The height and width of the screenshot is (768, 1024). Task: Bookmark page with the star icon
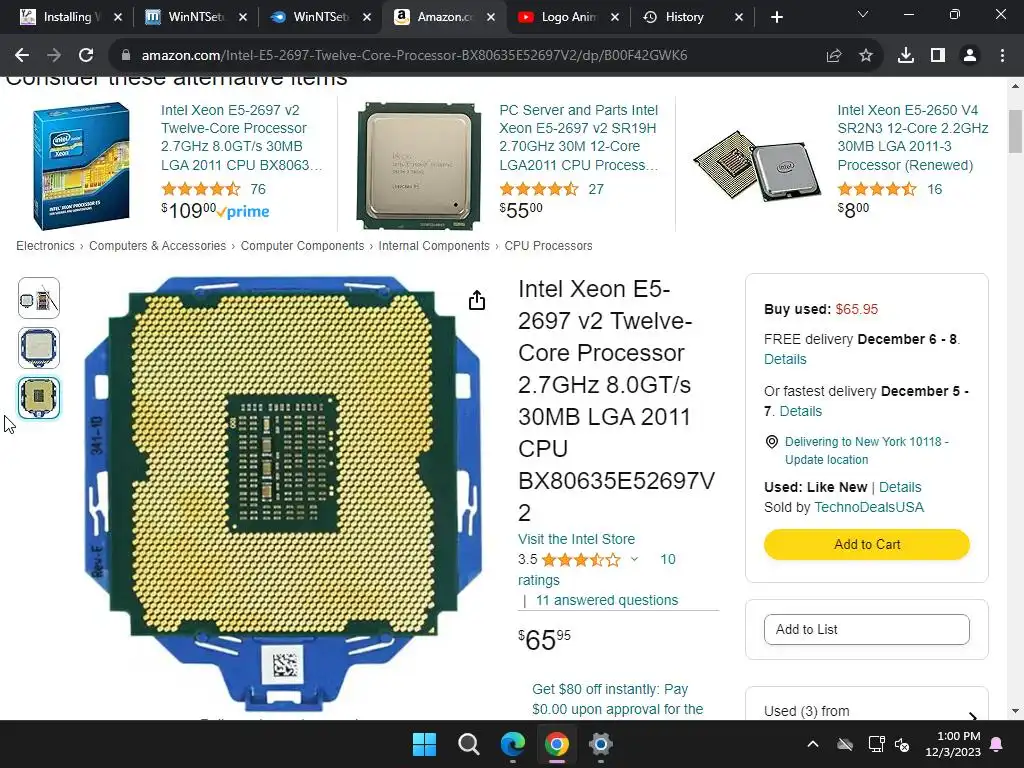coord(866,56)
